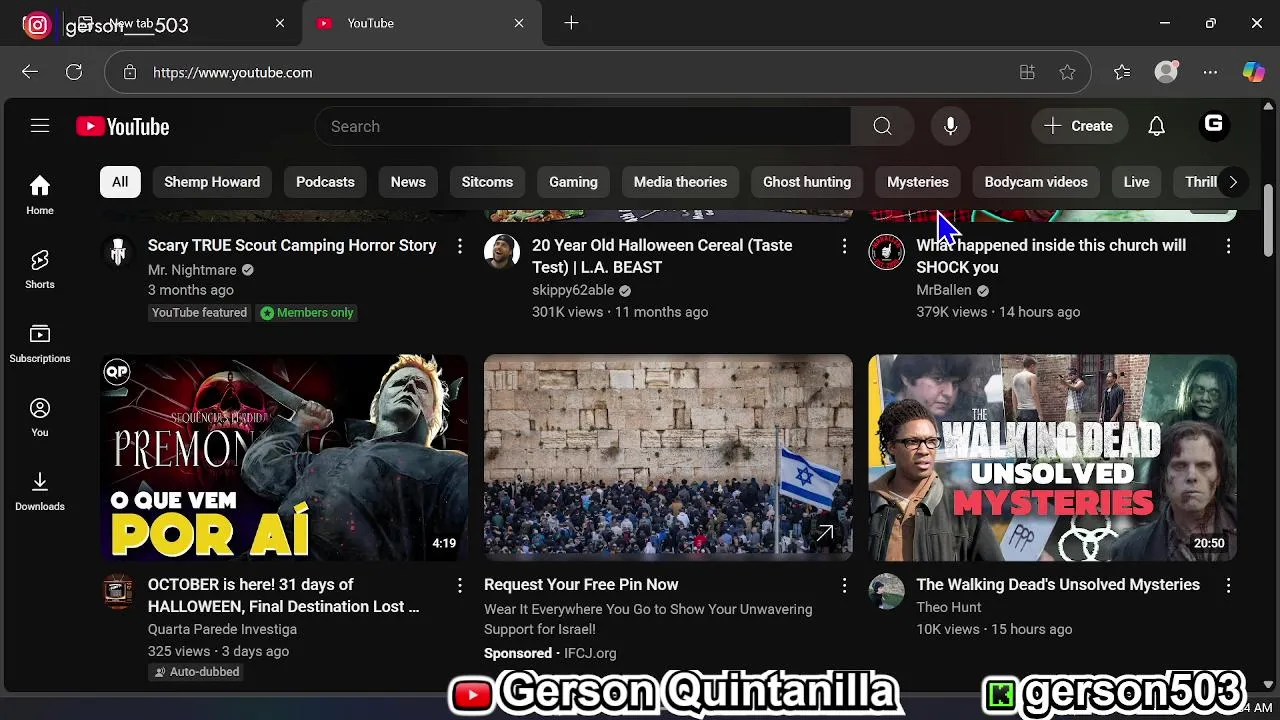The image size is (1280, 720).
Task: Select the News chip
Action: tap(408, 182)
